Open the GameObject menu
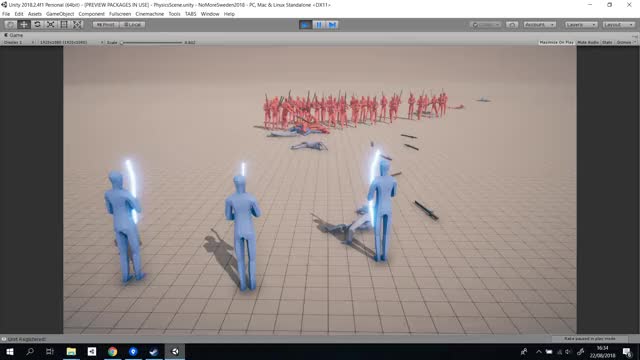This screenshot has width=640, height=360. pyautogui.click(x=60, y=14)
